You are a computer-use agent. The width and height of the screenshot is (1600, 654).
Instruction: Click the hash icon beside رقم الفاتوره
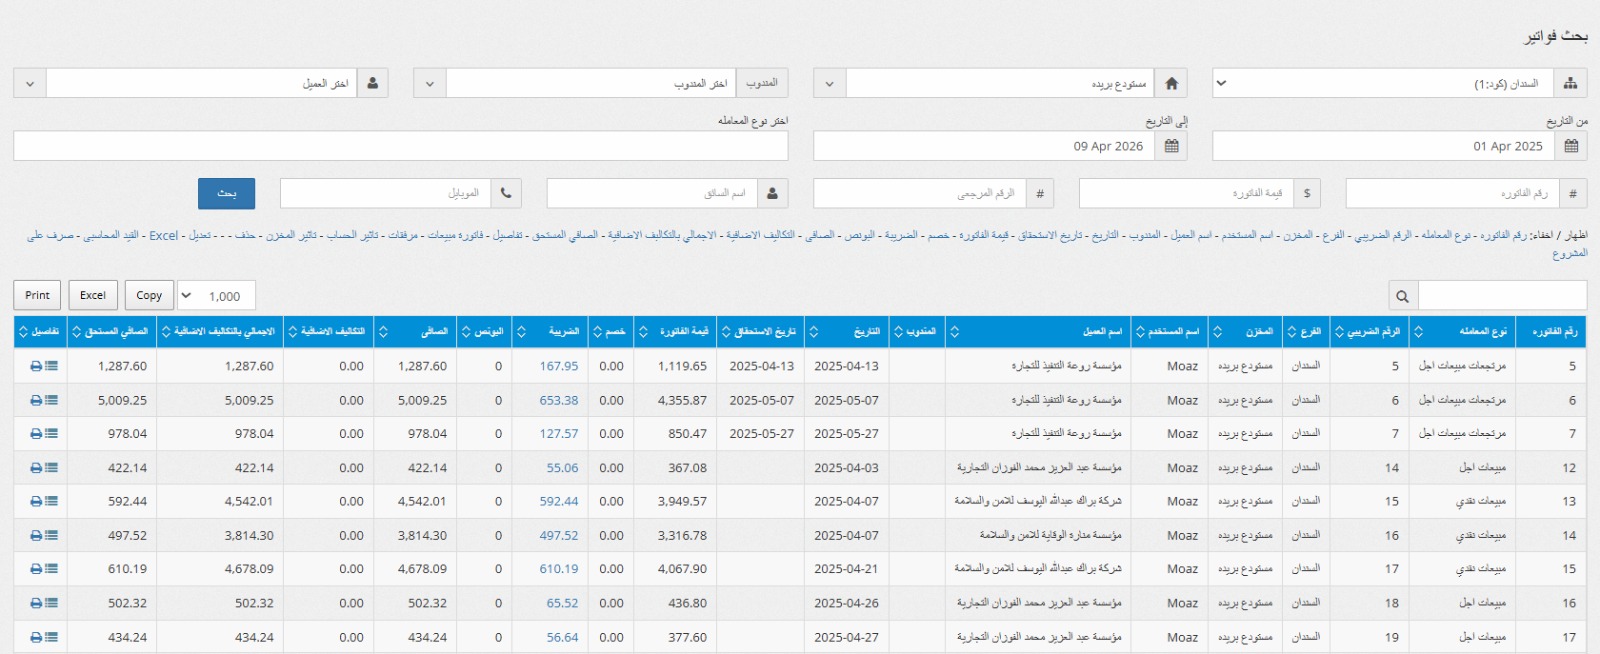(1573, 193)
